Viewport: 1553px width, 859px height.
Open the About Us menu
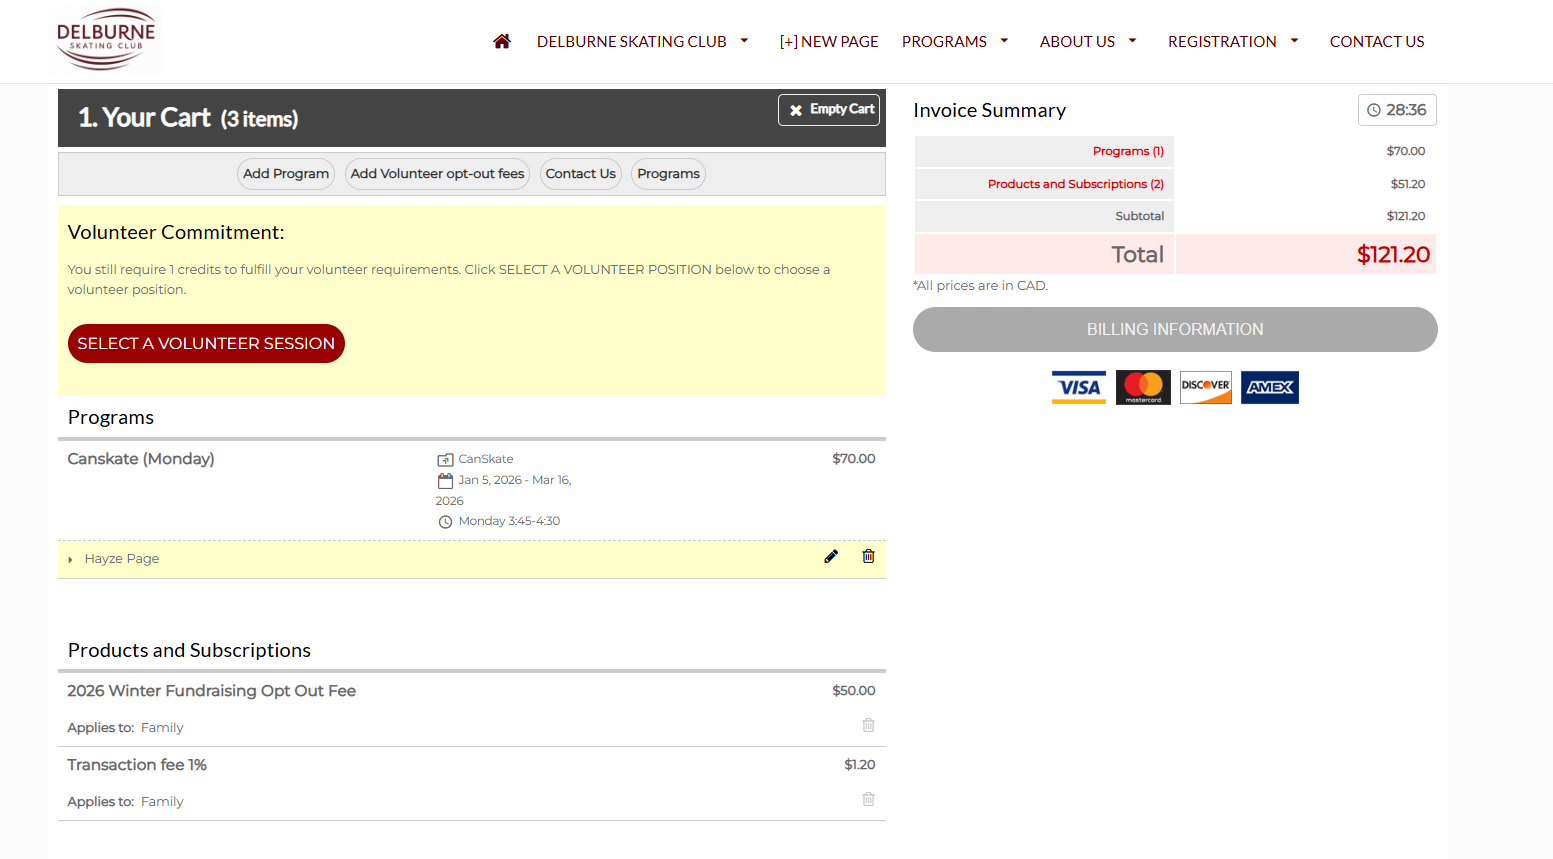(1087, 41)
